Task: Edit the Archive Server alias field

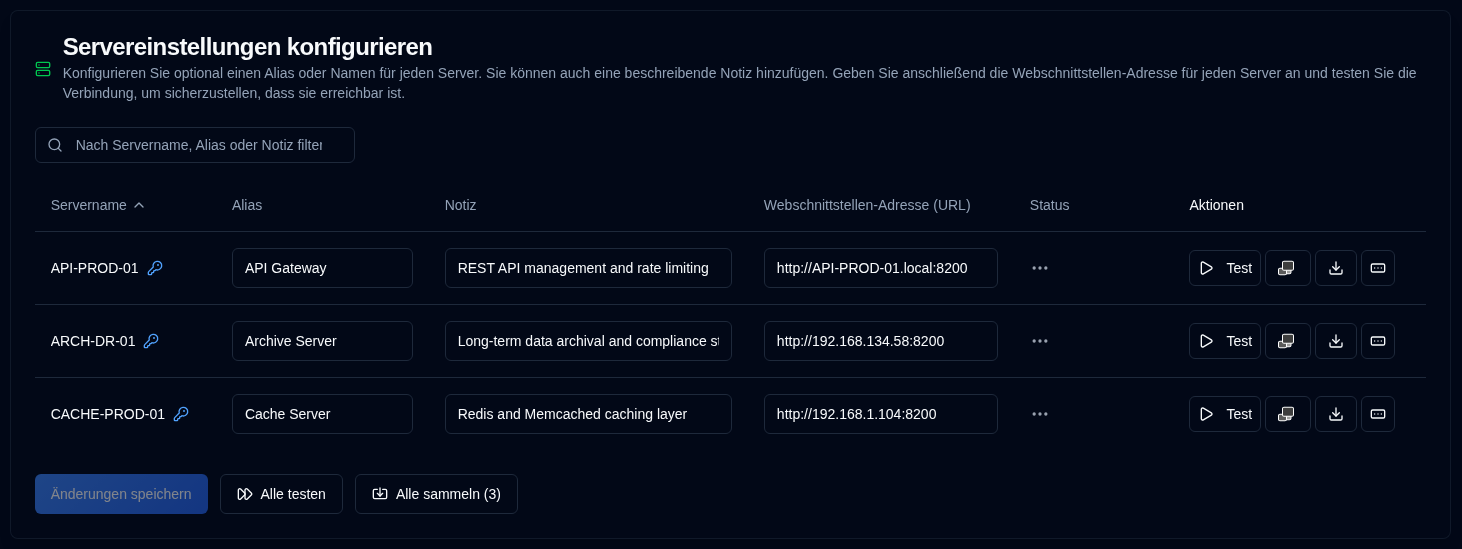Action: point(322,341)
